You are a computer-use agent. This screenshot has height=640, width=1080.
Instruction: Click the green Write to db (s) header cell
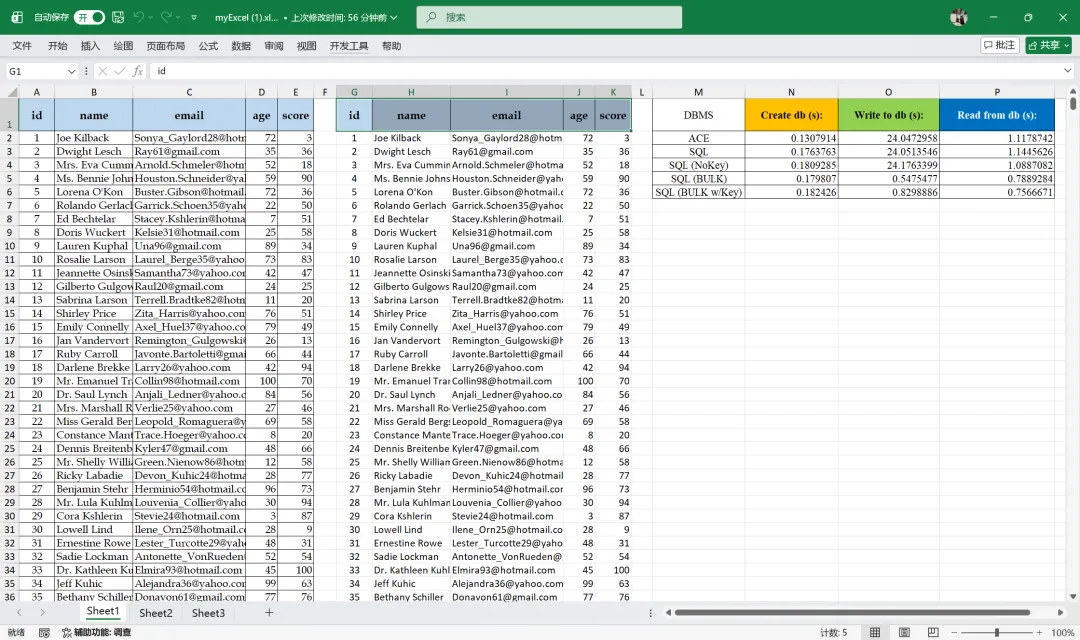click(889, 115)
